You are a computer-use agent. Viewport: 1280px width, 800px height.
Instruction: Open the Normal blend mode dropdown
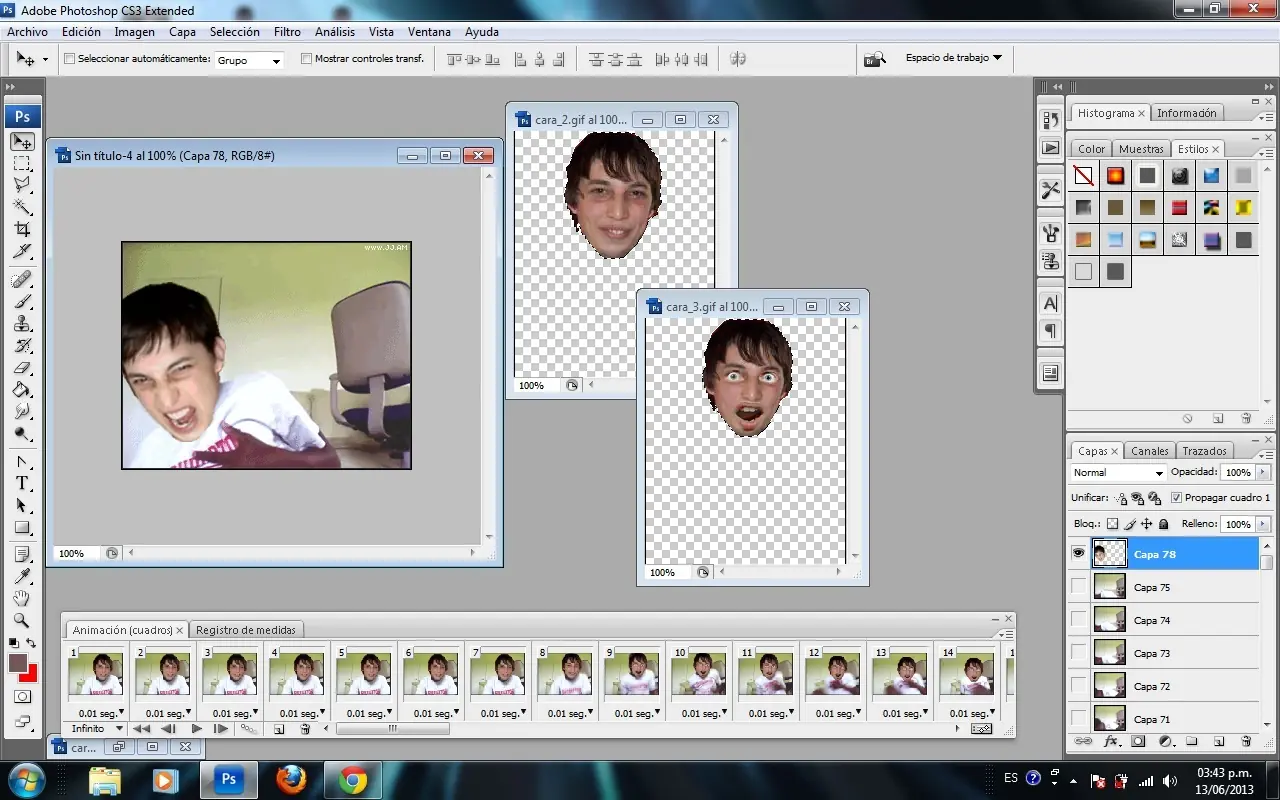pyautogui.click(x=1118, y=473)
